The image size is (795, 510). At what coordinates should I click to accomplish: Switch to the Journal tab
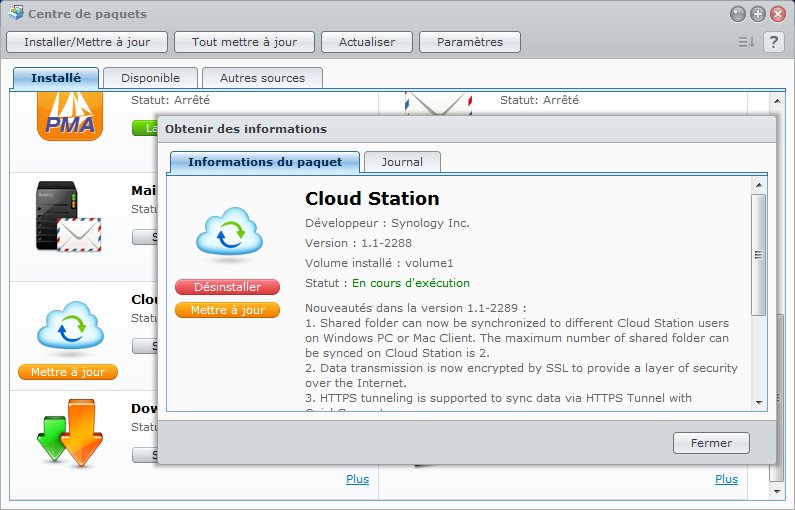(x=402, y=162)
